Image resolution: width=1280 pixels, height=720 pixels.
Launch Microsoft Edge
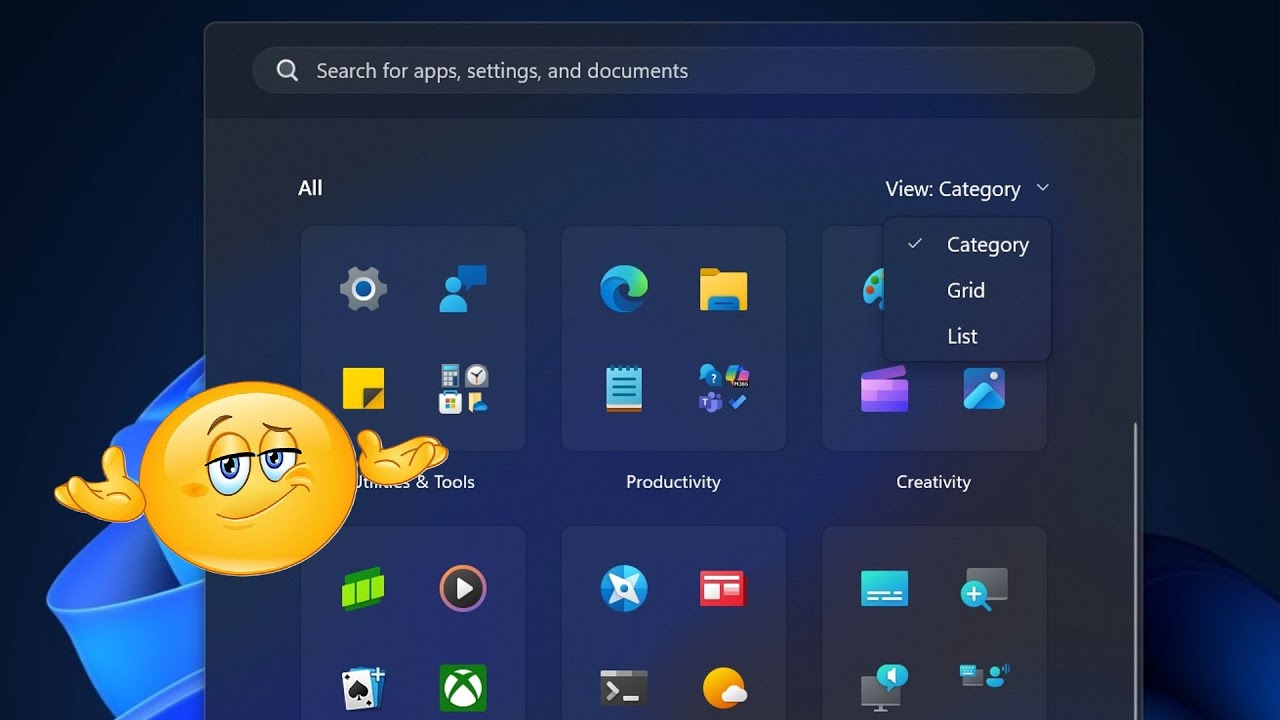[624, 289]
